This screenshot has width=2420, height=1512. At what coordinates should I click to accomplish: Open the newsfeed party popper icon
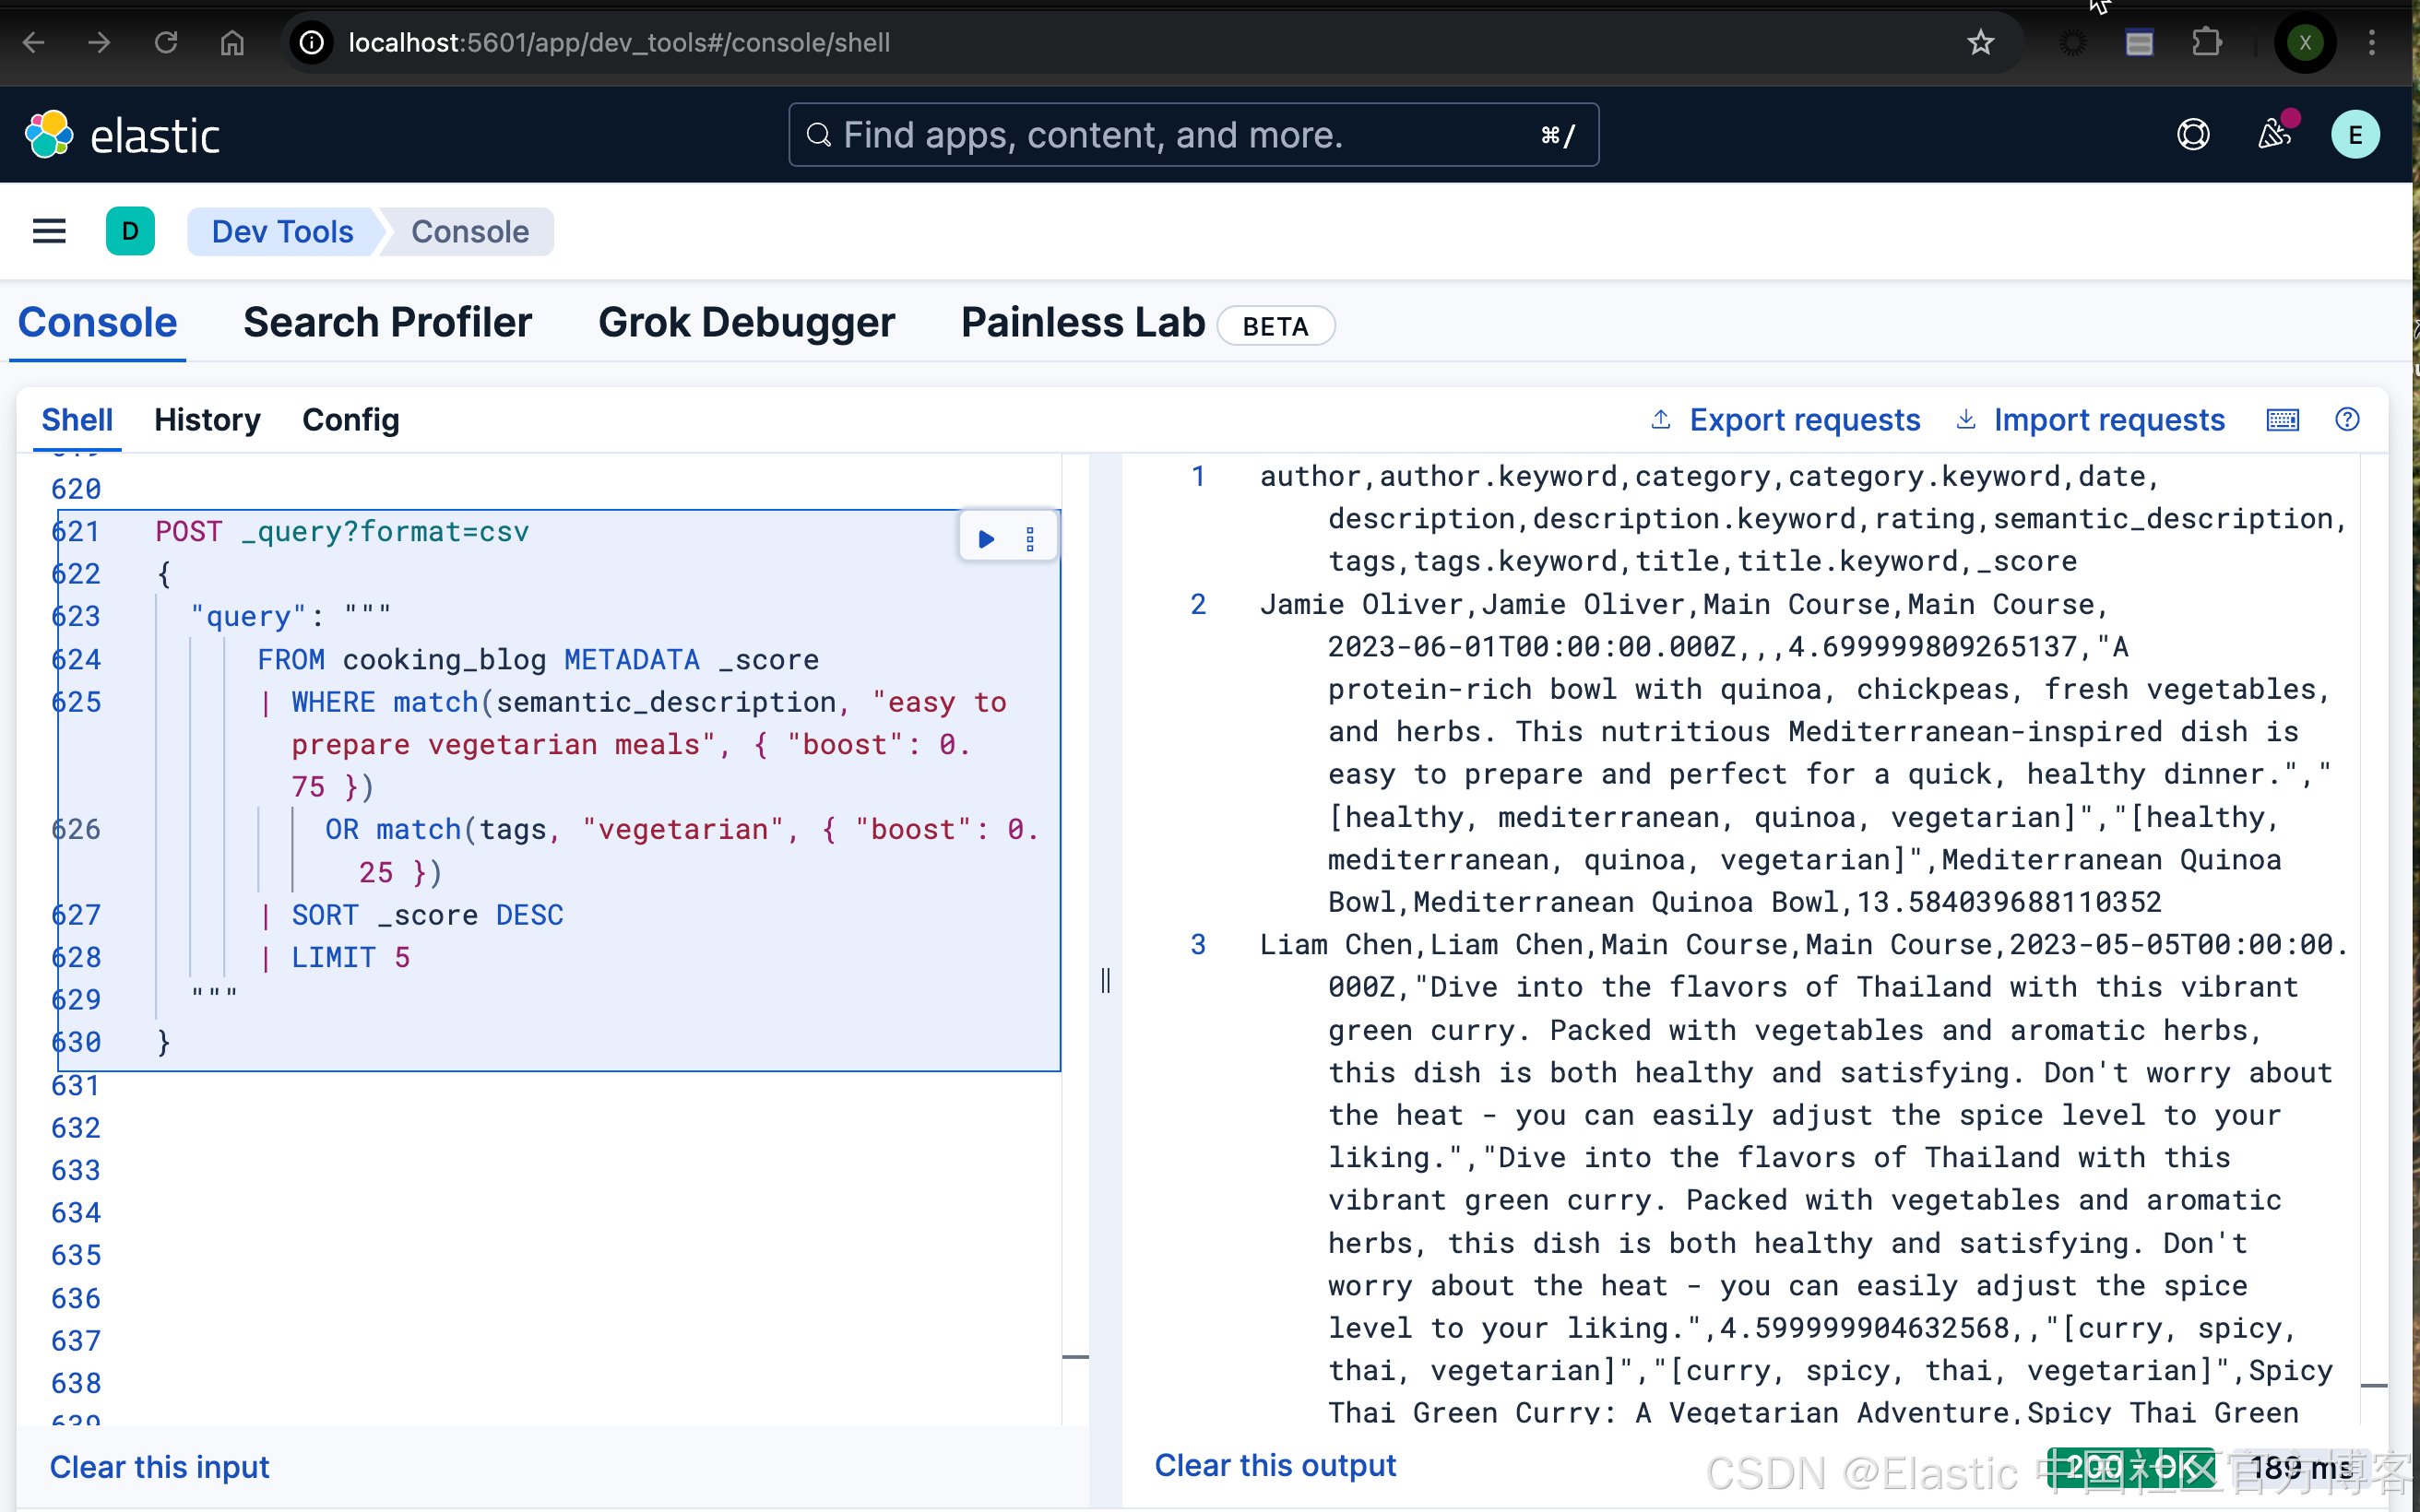[2275, 135]
